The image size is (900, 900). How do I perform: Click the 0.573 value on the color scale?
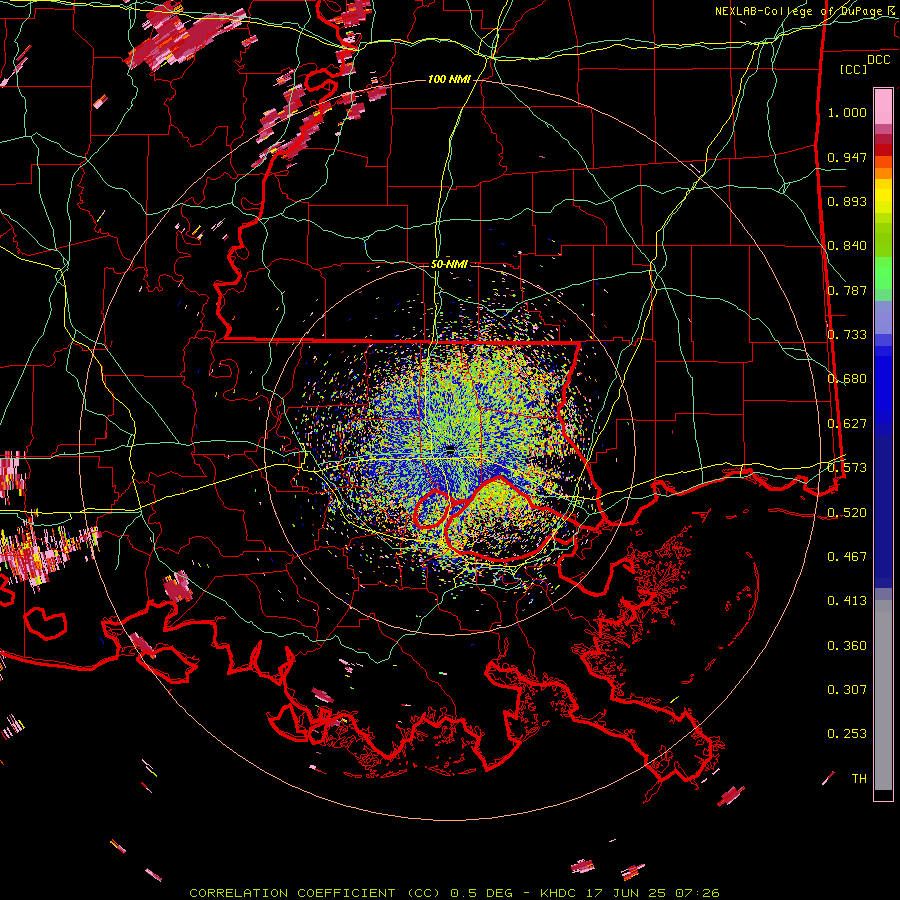(847, 468)
